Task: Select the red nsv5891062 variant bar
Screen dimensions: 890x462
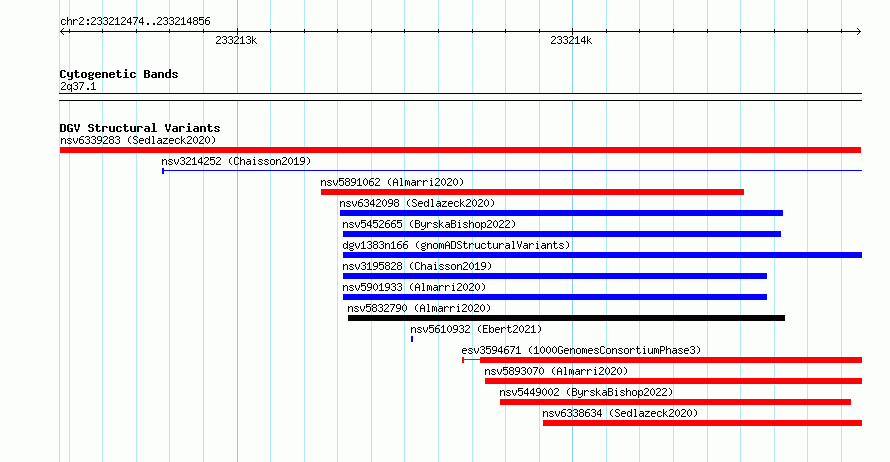Action: click(532, 192)
